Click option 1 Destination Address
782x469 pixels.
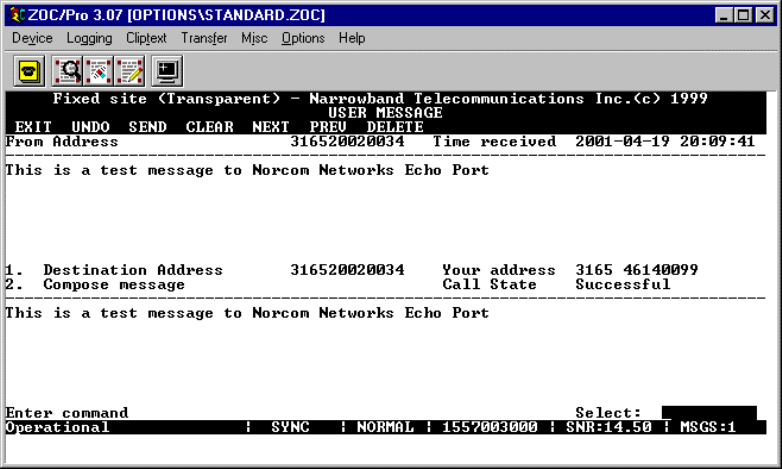[x=114, y=270]
